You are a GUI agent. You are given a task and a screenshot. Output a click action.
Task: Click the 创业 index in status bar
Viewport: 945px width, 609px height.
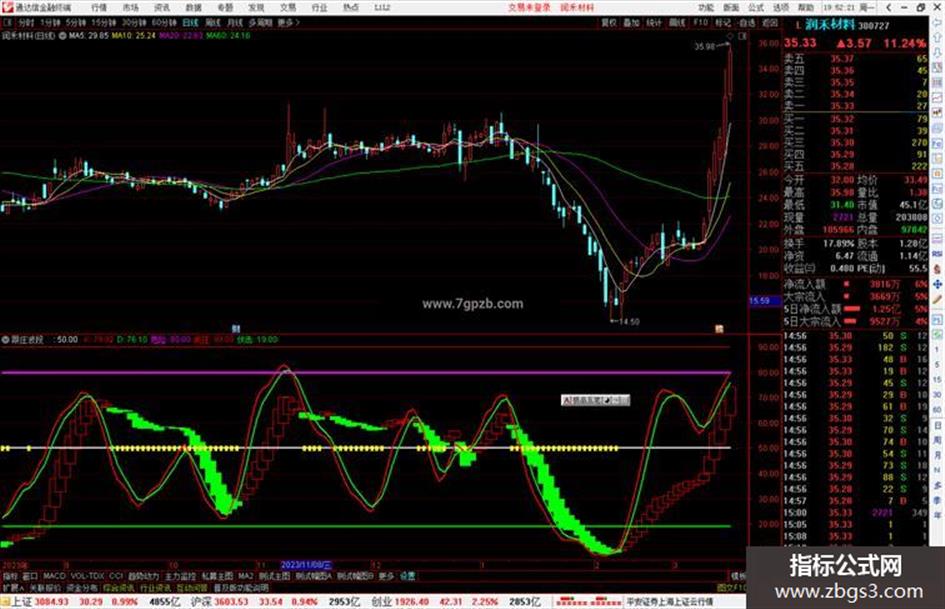[x=381, y=602]
